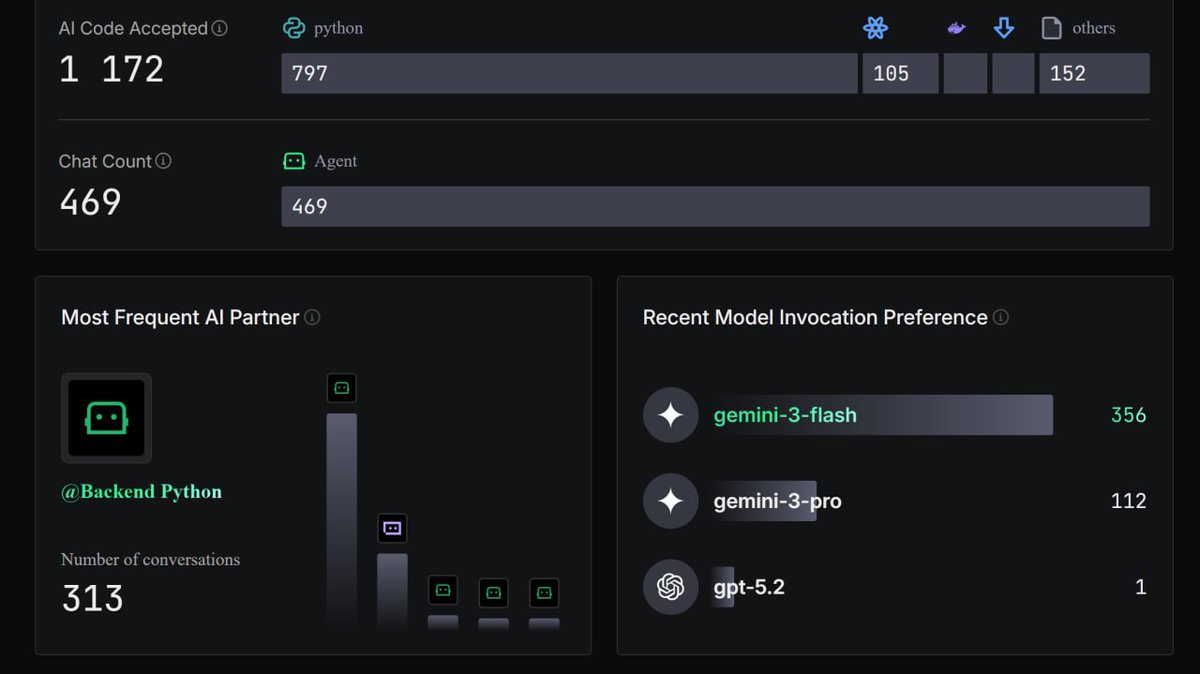This screenshot has width=1200, height=674.
Task: Click the 'Number of conversations' label
Action: click(x=150, y=559)
